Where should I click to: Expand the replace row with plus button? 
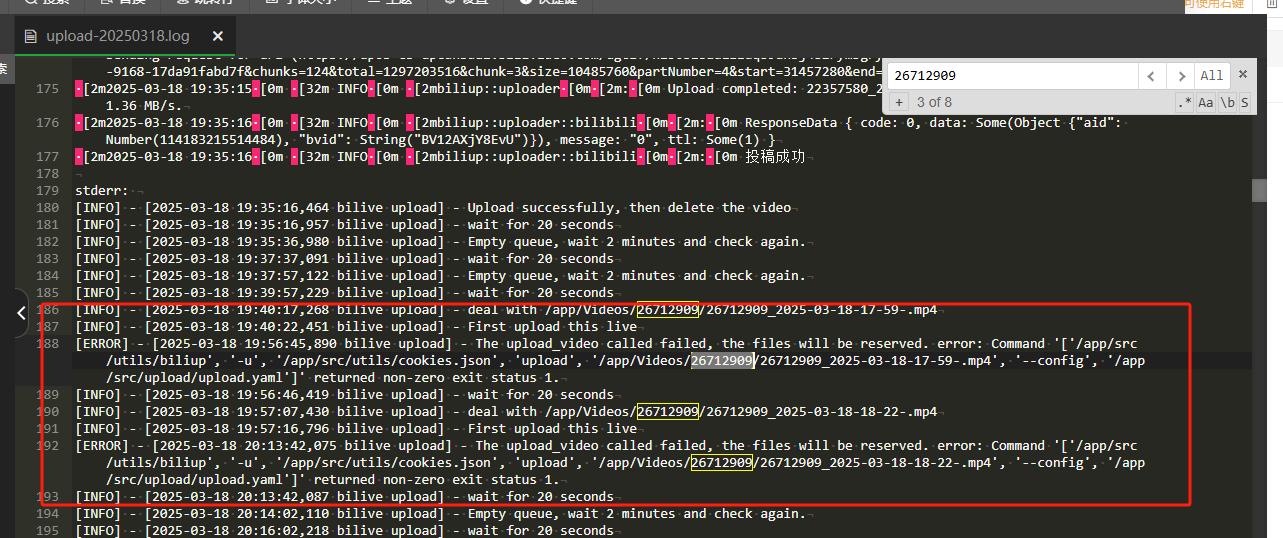tap(898, 102)
